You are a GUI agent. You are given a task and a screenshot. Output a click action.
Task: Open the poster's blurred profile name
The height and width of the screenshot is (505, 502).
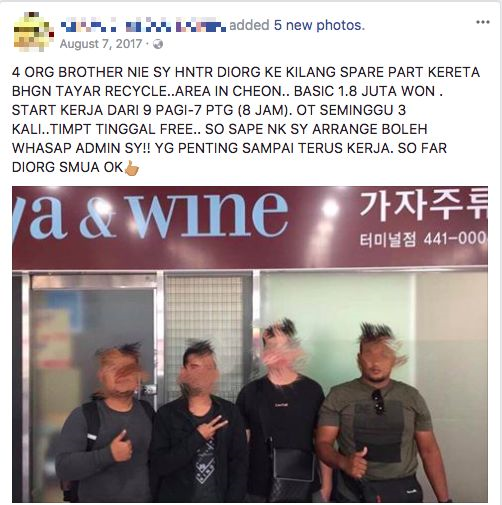[x=143, y=25]
